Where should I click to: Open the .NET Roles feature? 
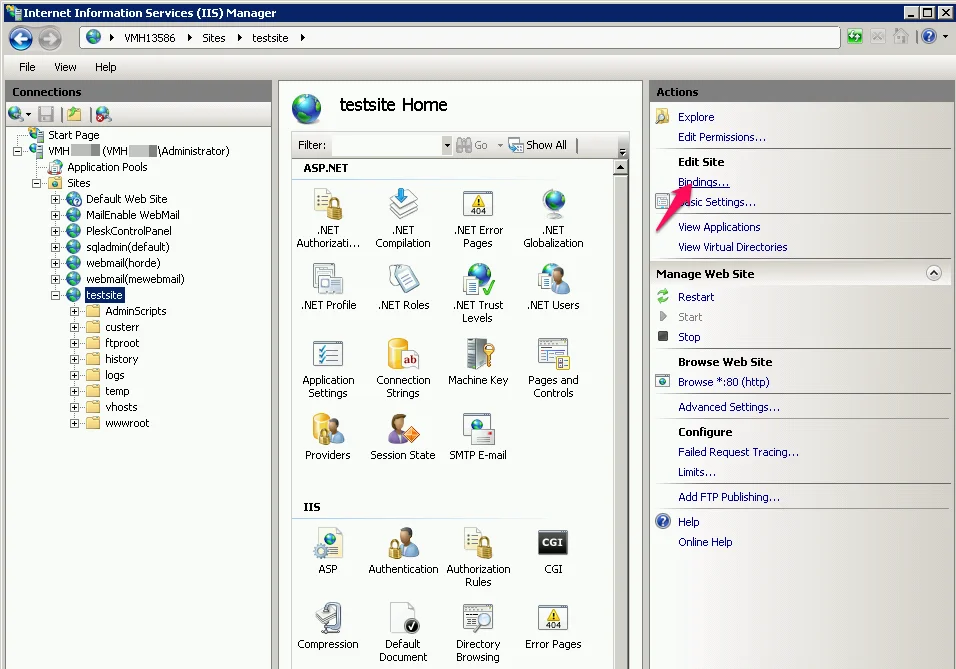402,287
